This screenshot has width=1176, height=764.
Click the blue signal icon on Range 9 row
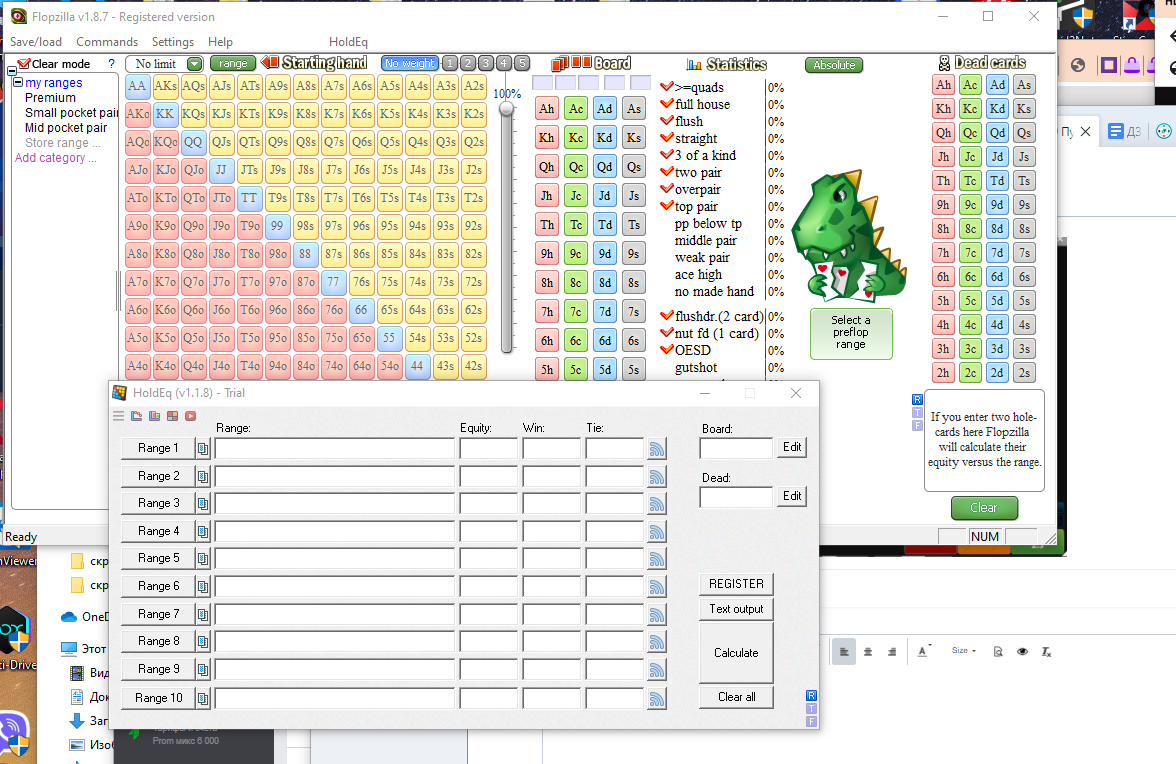click(656, 670)
